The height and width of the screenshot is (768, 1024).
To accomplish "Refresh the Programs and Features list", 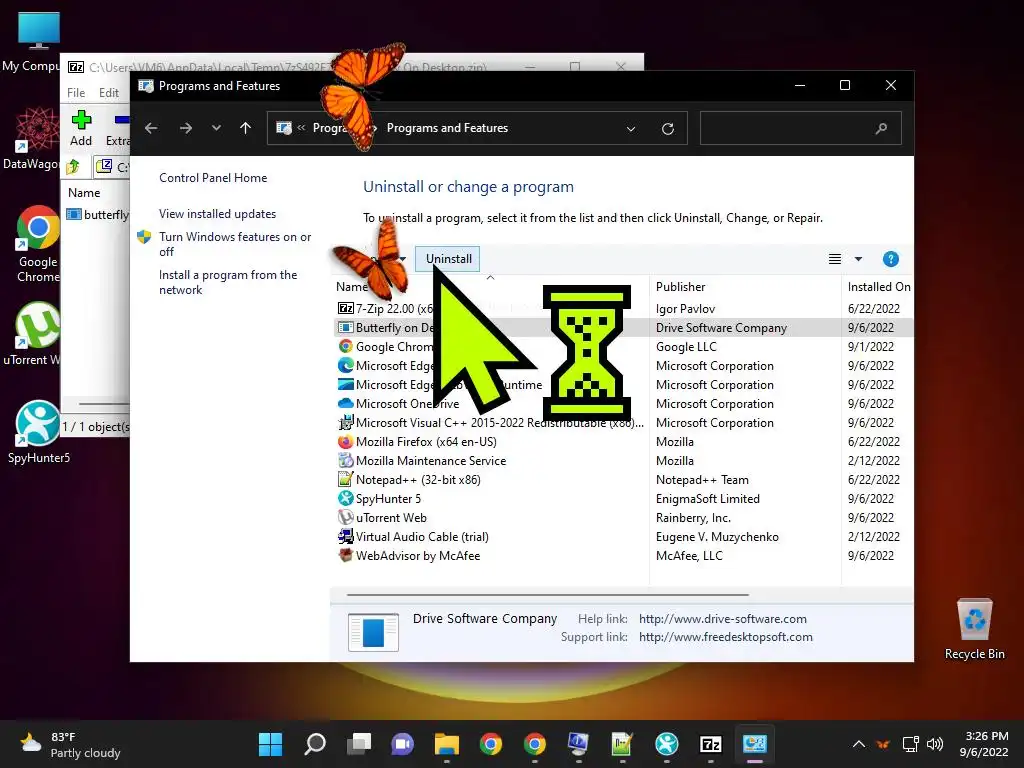I will 667,129.
